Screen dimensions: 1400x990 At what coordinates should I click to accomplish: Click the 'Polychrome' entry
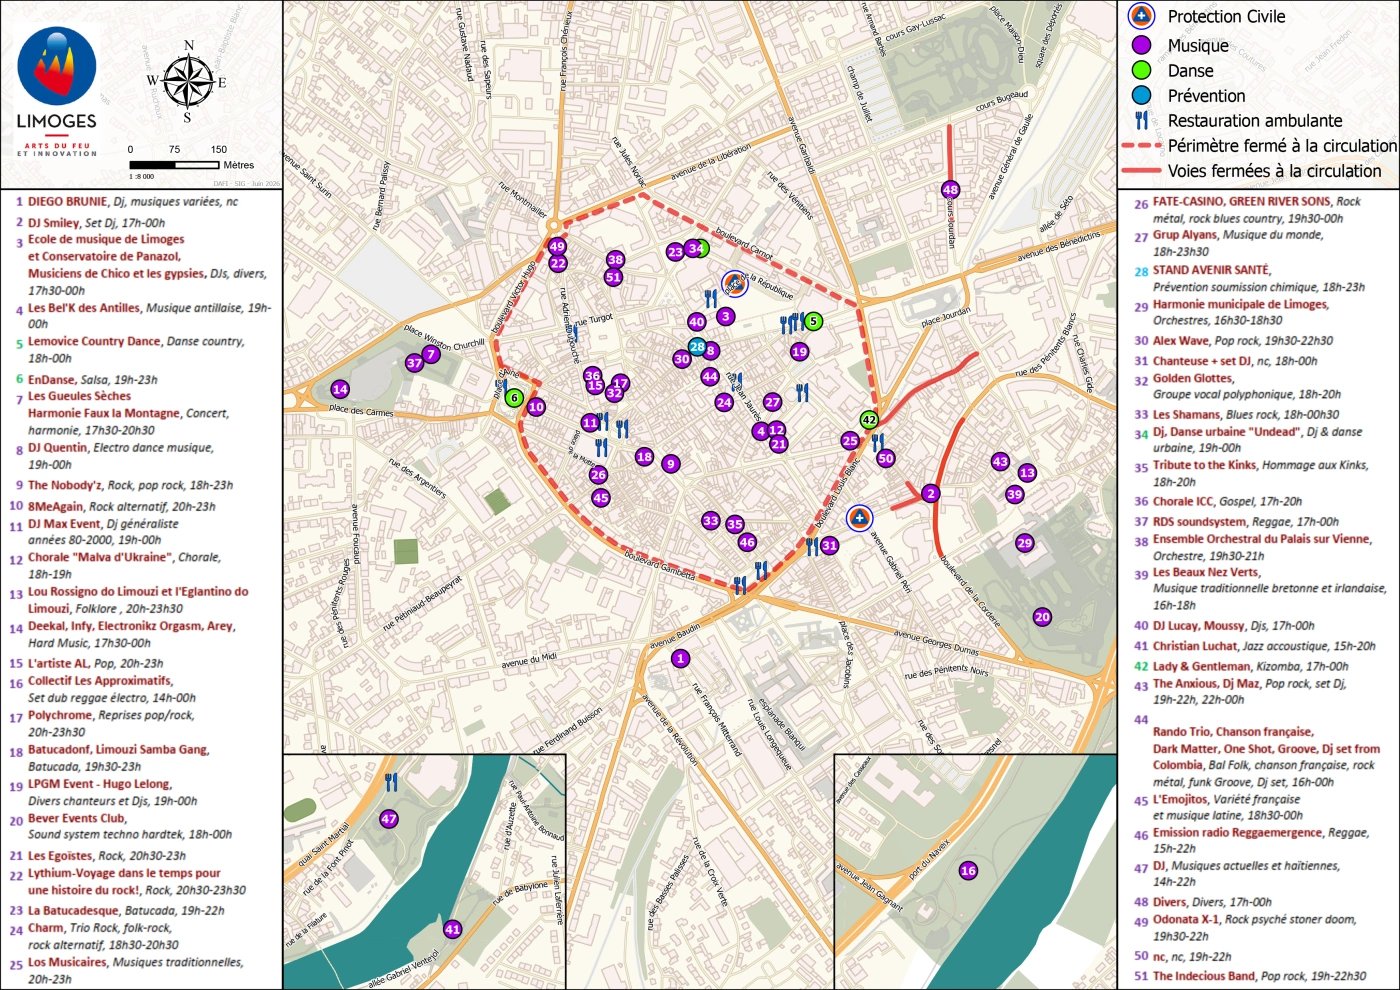pos(110,723)
